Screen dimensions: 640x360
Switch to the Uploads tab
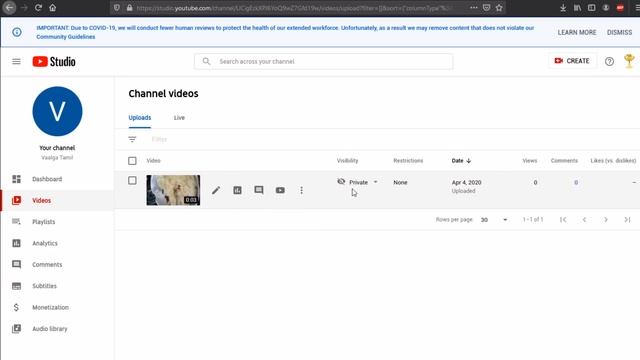pyautogui.click(x=140, y=118)
